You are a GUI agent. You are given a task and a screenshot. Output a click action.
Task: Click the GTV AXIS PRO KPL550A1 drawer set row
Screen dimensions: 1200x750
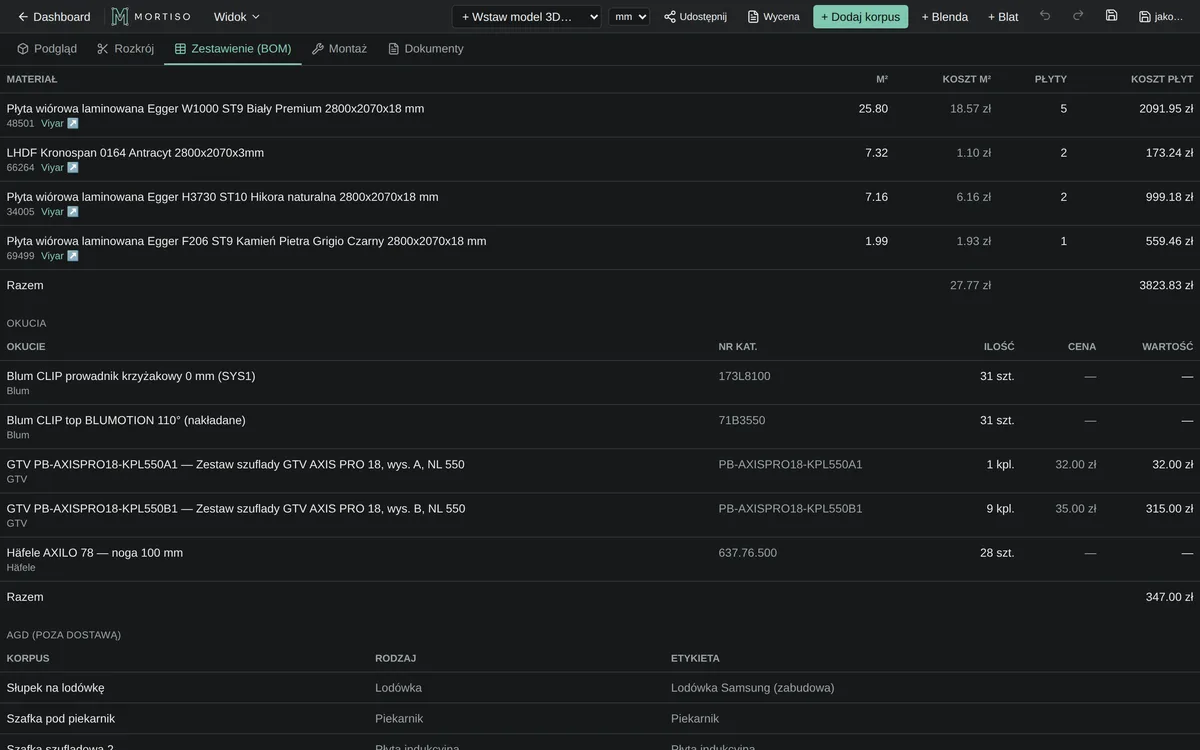[x=600, y=471]
